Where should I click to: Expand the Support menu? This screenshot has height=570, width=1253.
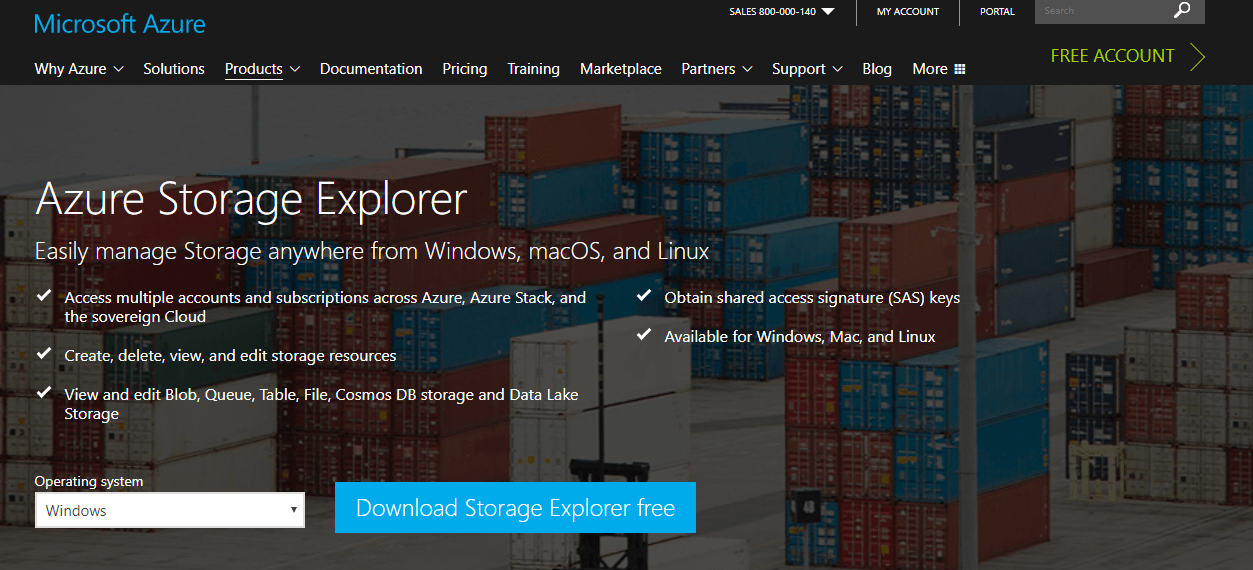(807, 69)
